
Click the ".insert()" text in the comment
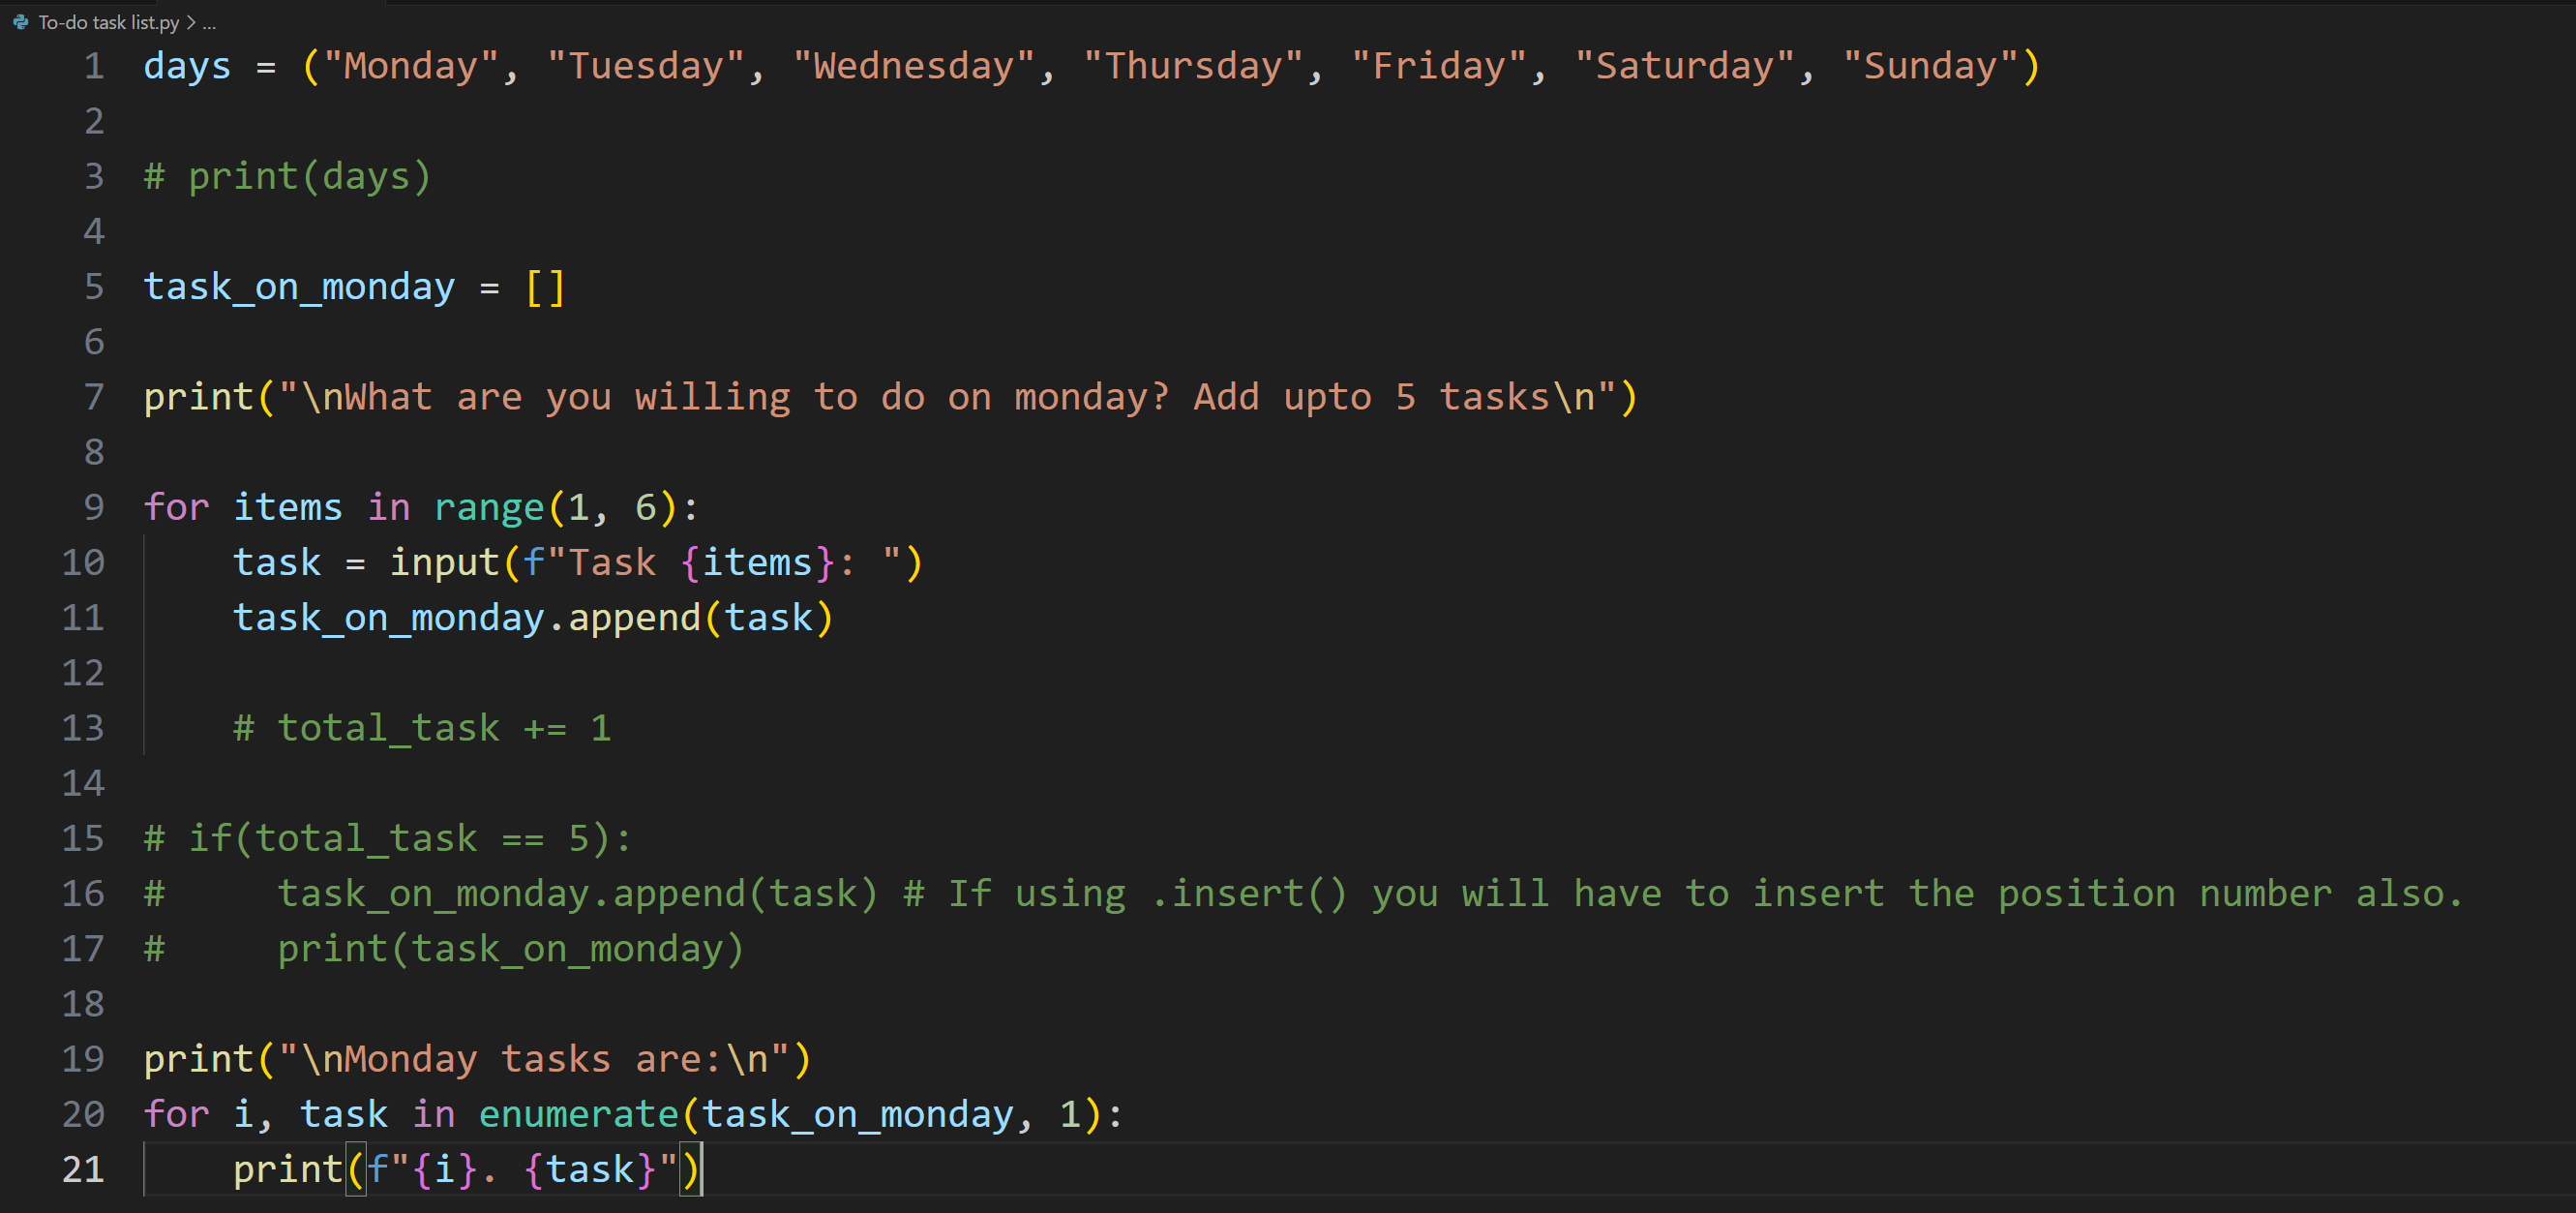point(1249,893)
